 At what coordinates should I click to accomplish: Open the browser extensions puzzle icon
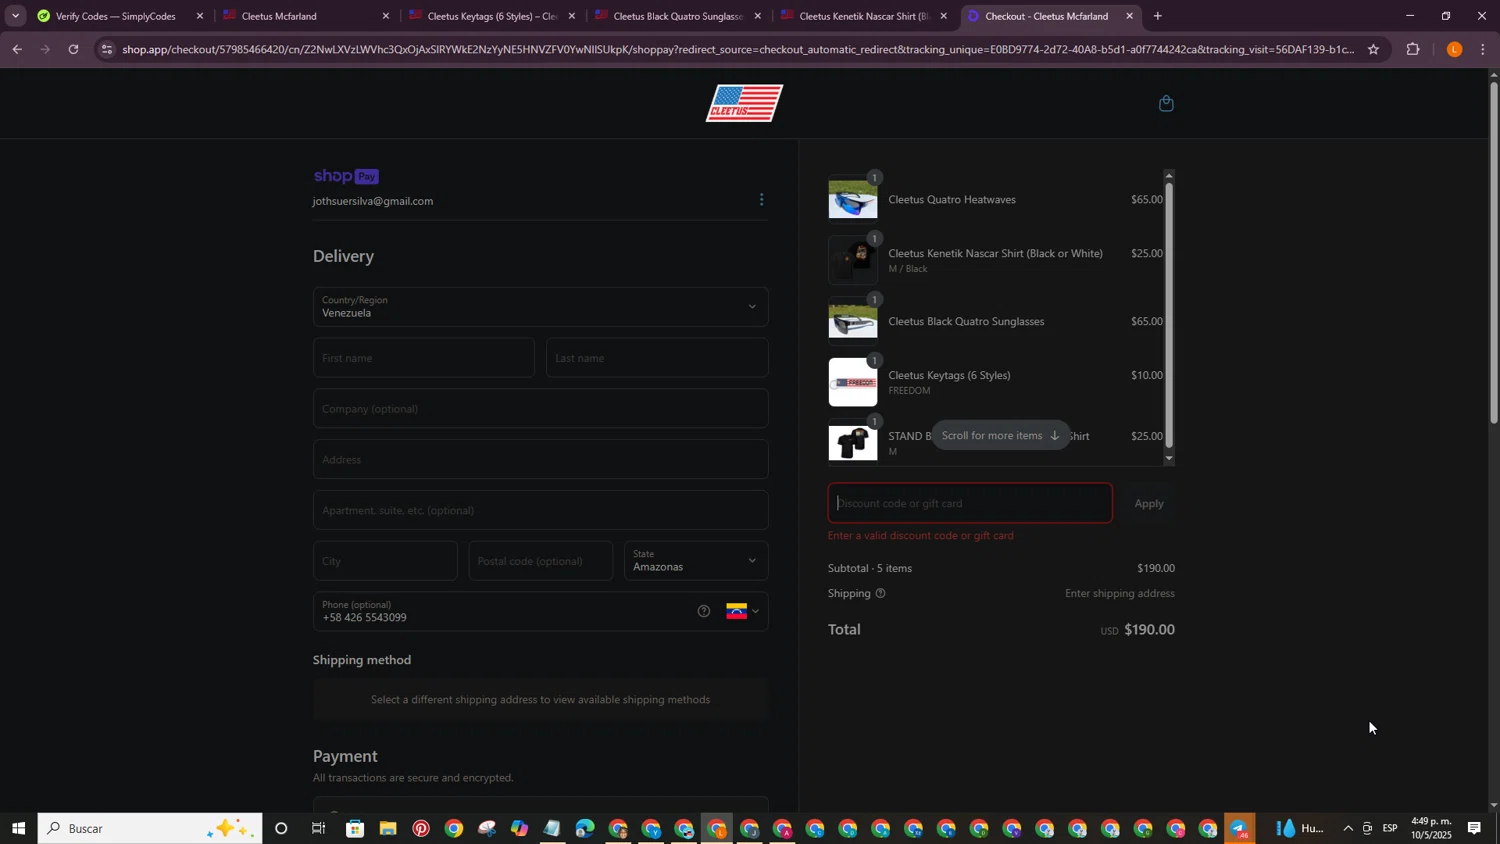point(1413,49)
